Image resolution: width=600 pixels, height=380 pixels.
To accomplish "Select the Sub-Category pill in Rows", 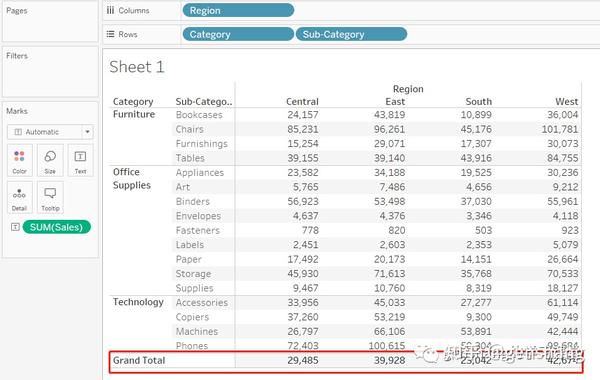I will click(x=351, y=34).
